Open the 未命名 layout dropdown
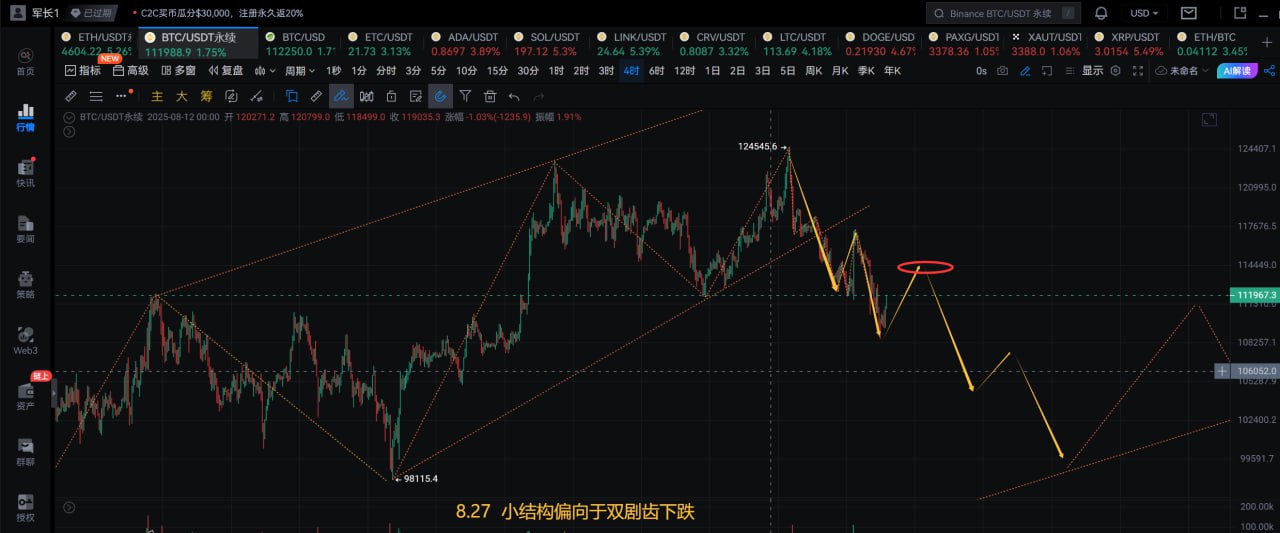Image resolution: width=1280 pixels, height=533 pixels. pyautogui.click(x=1181, y=71)
